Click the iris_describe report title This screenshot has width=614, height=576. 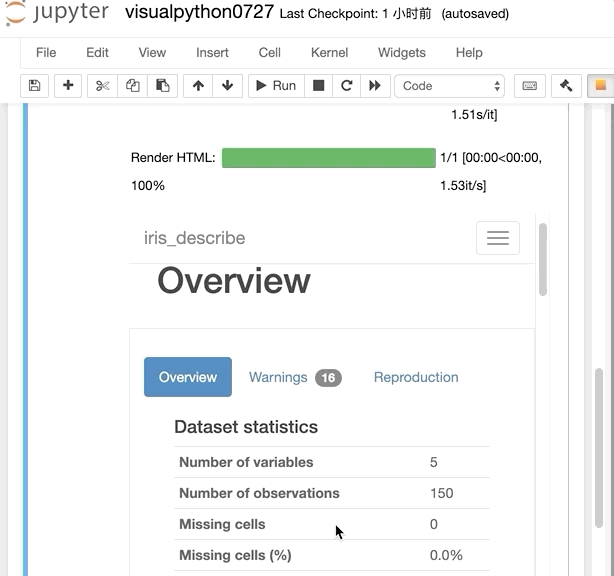[194, 238]
